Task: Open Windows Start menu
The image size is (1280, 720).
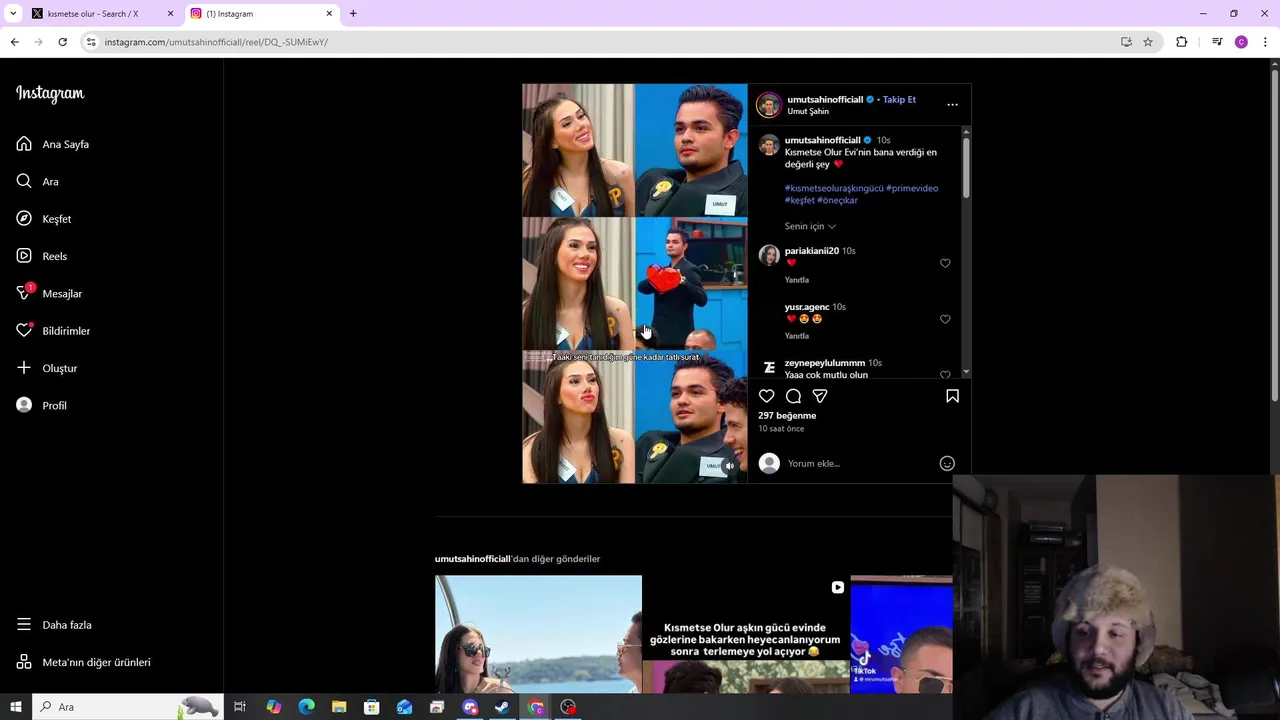Action: tap(16, 707)
